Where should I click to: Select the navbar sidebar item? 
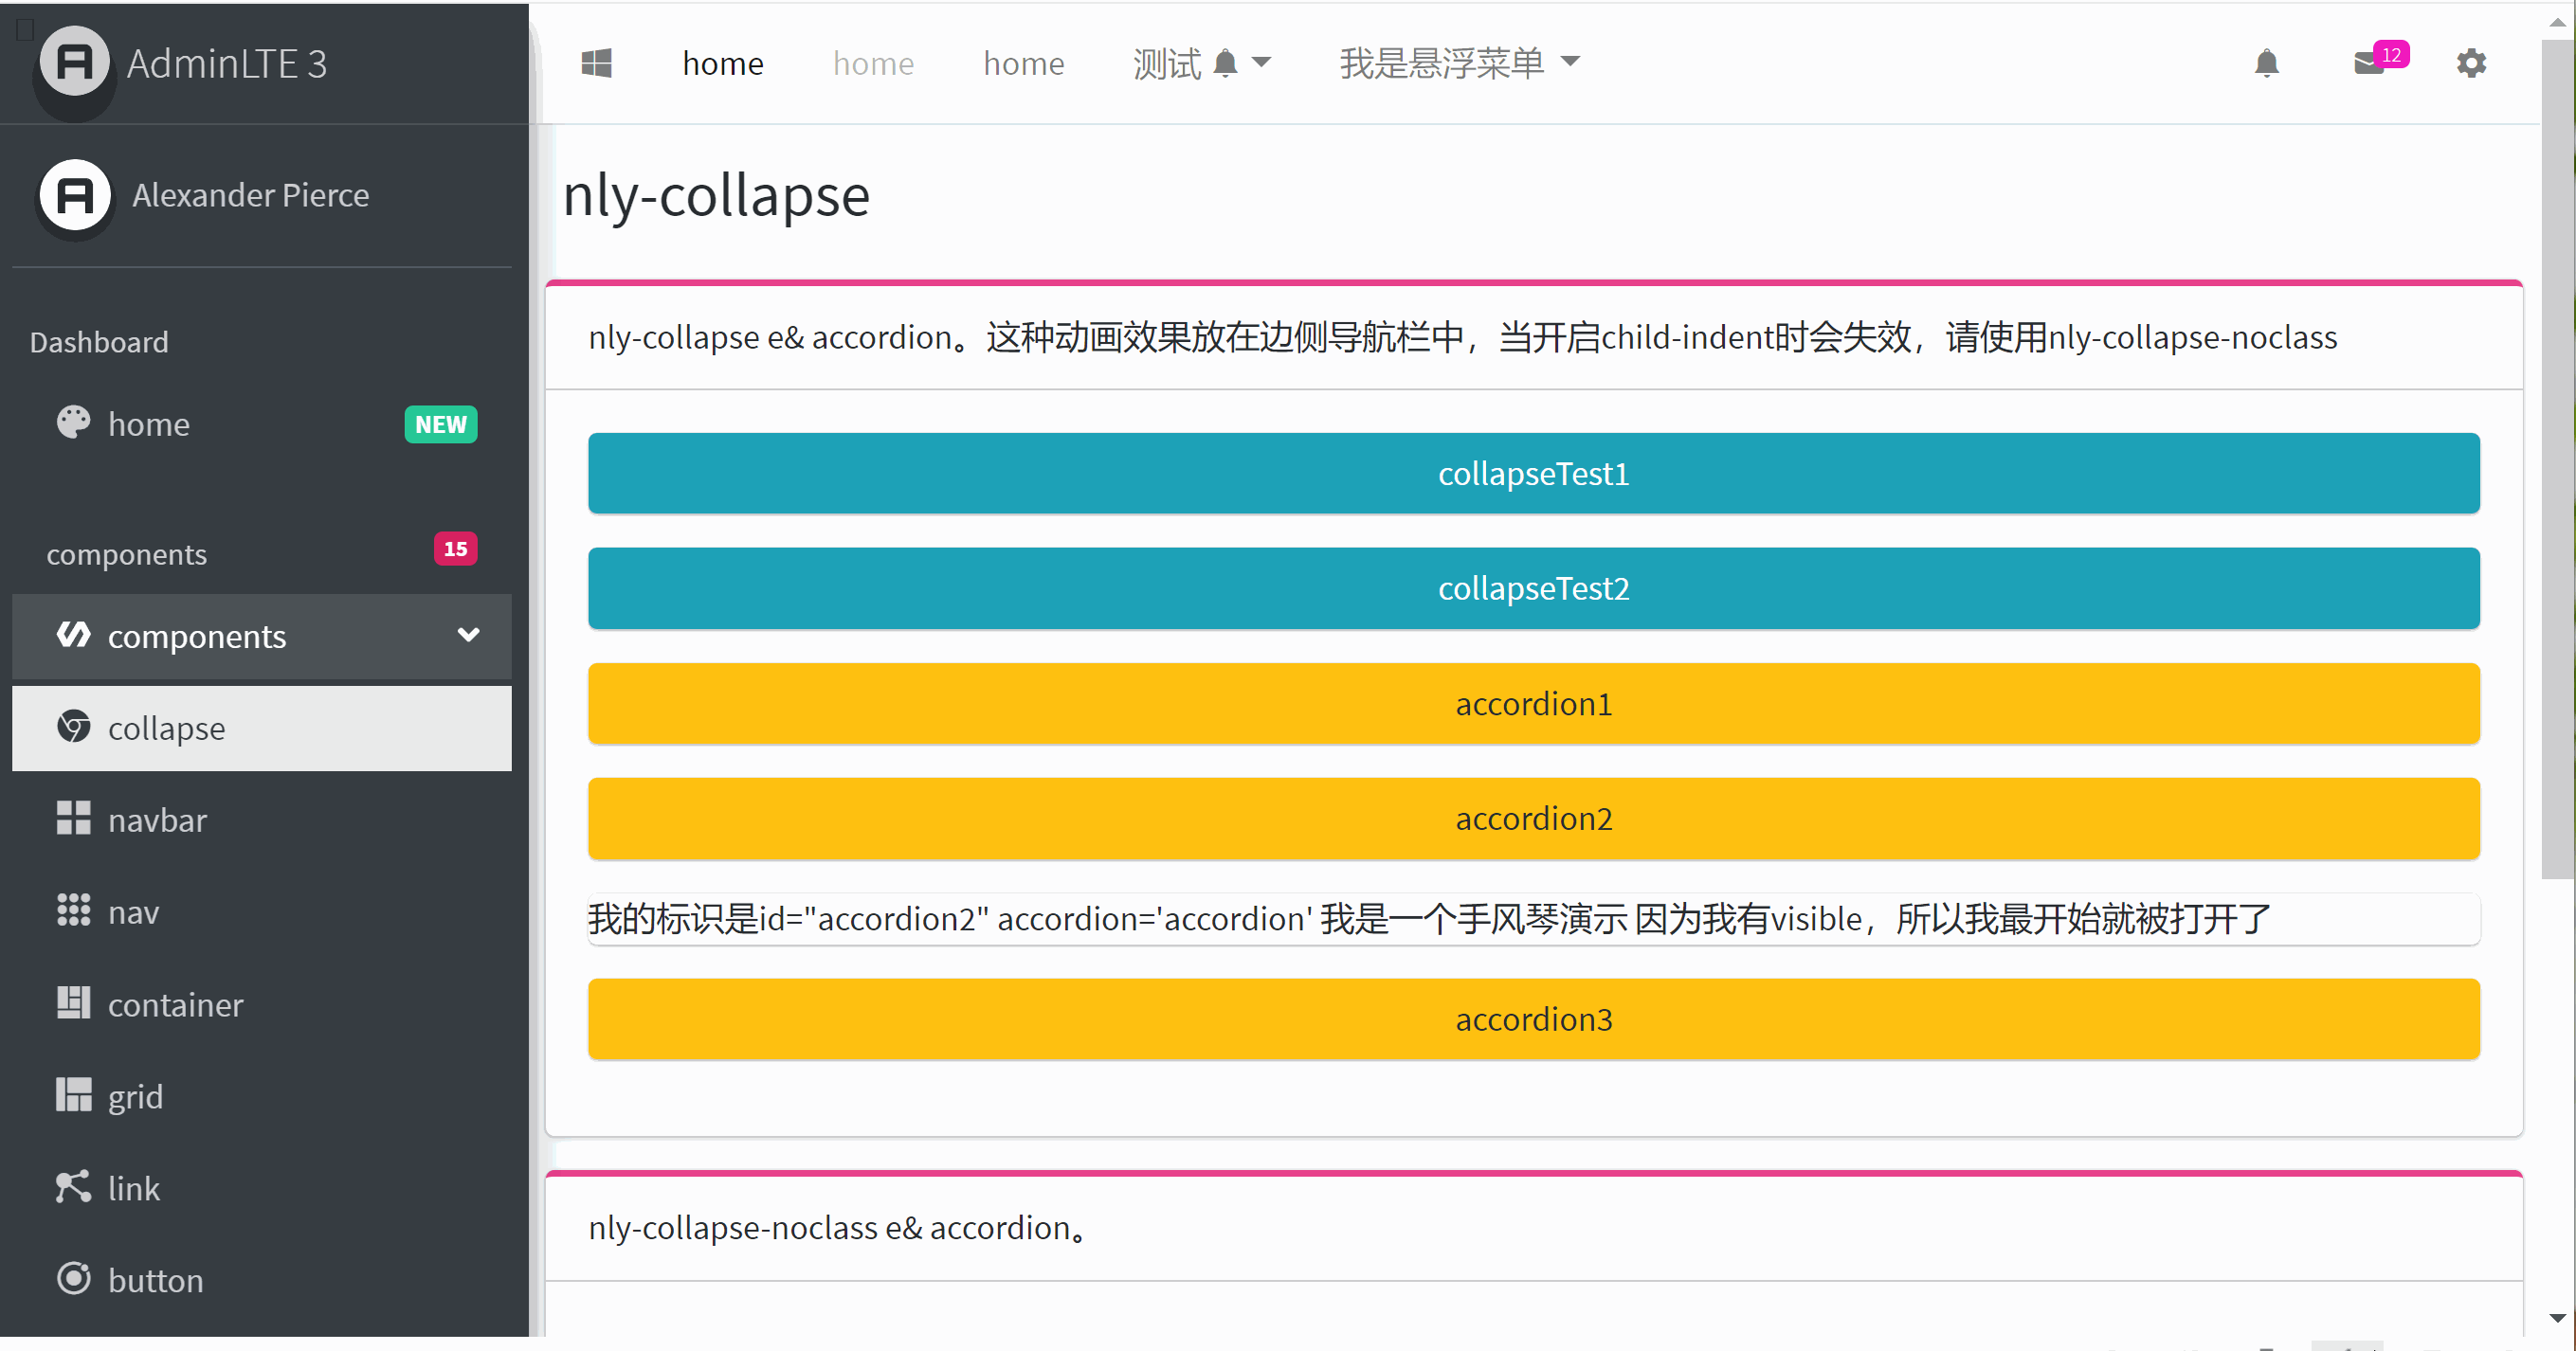(x=157, y=820)
